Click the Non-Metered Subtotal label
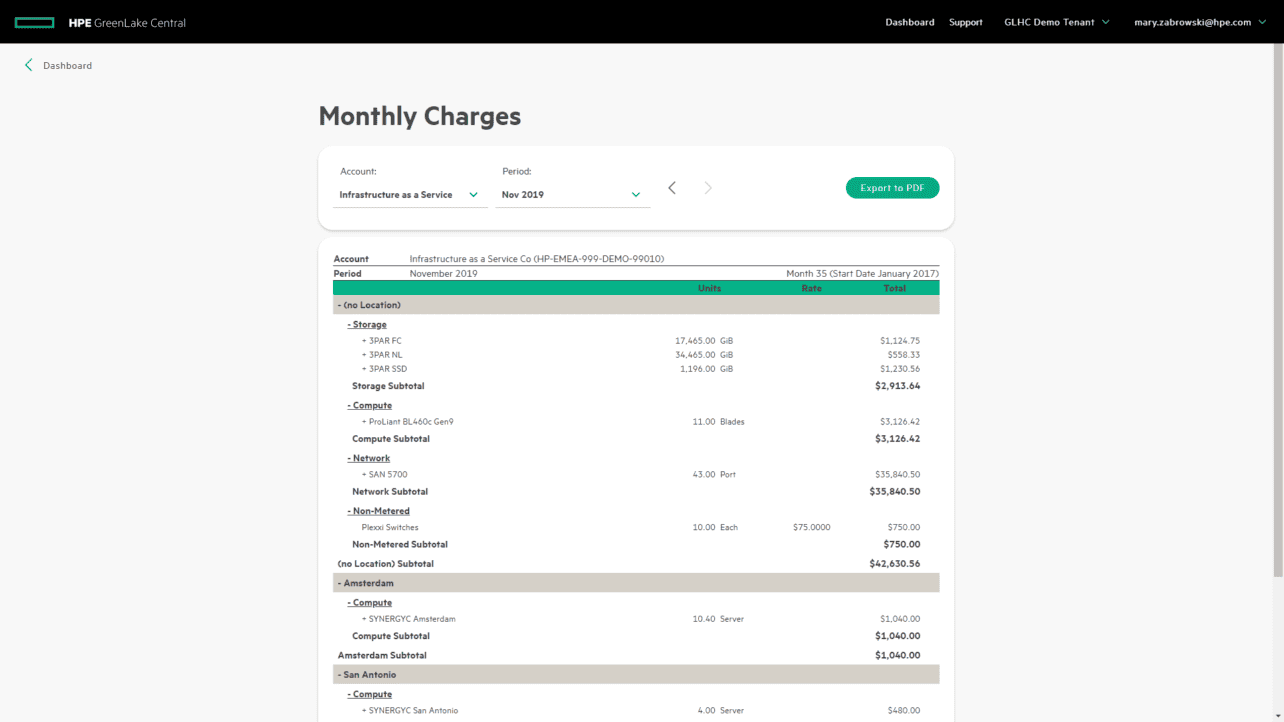This screenshot has width=1284, height=722. pyautogui.click(x=400, y=545)
